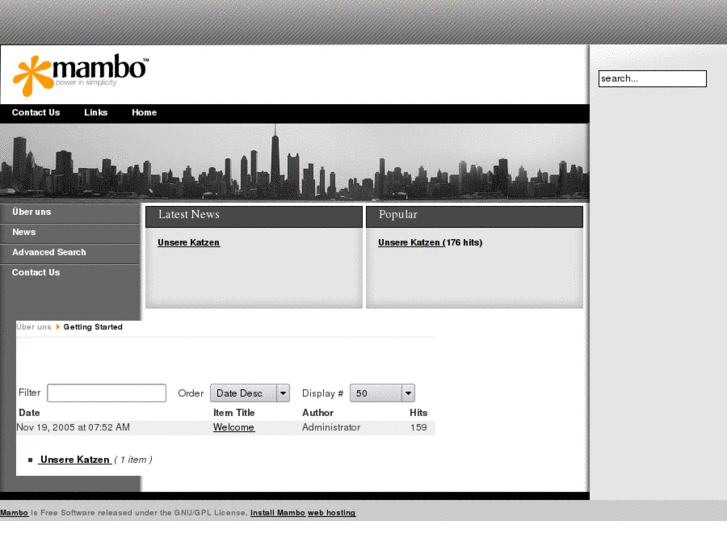The image size is (727, 545).
Task: Click the orange breadcrumb arrow icon
Action: coord(57,327)
